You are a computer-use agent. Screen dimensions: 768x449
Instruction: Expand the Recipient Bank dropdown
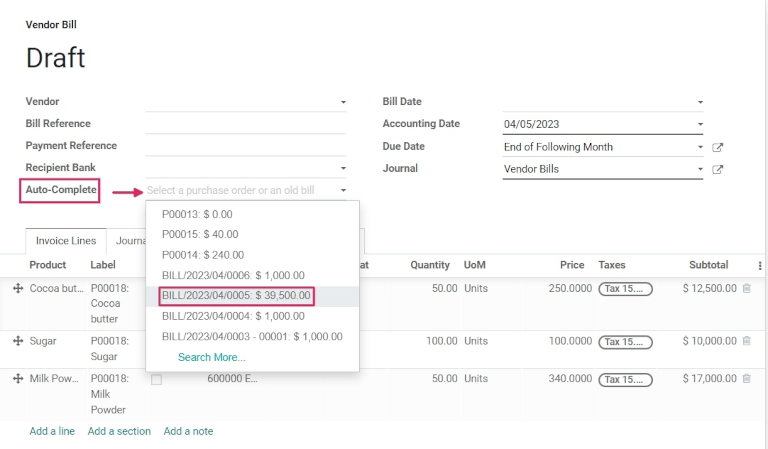[x=343, y=168]
